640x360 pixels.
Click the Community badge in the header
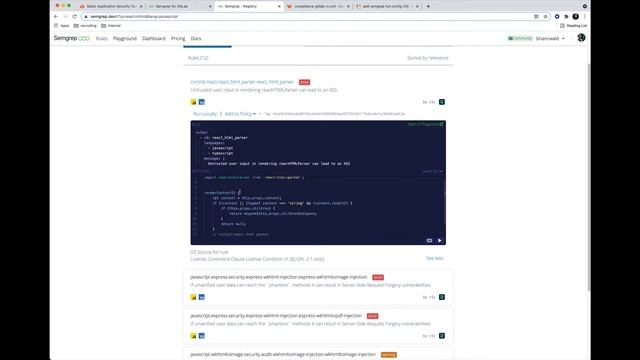(x=520, y=38)
